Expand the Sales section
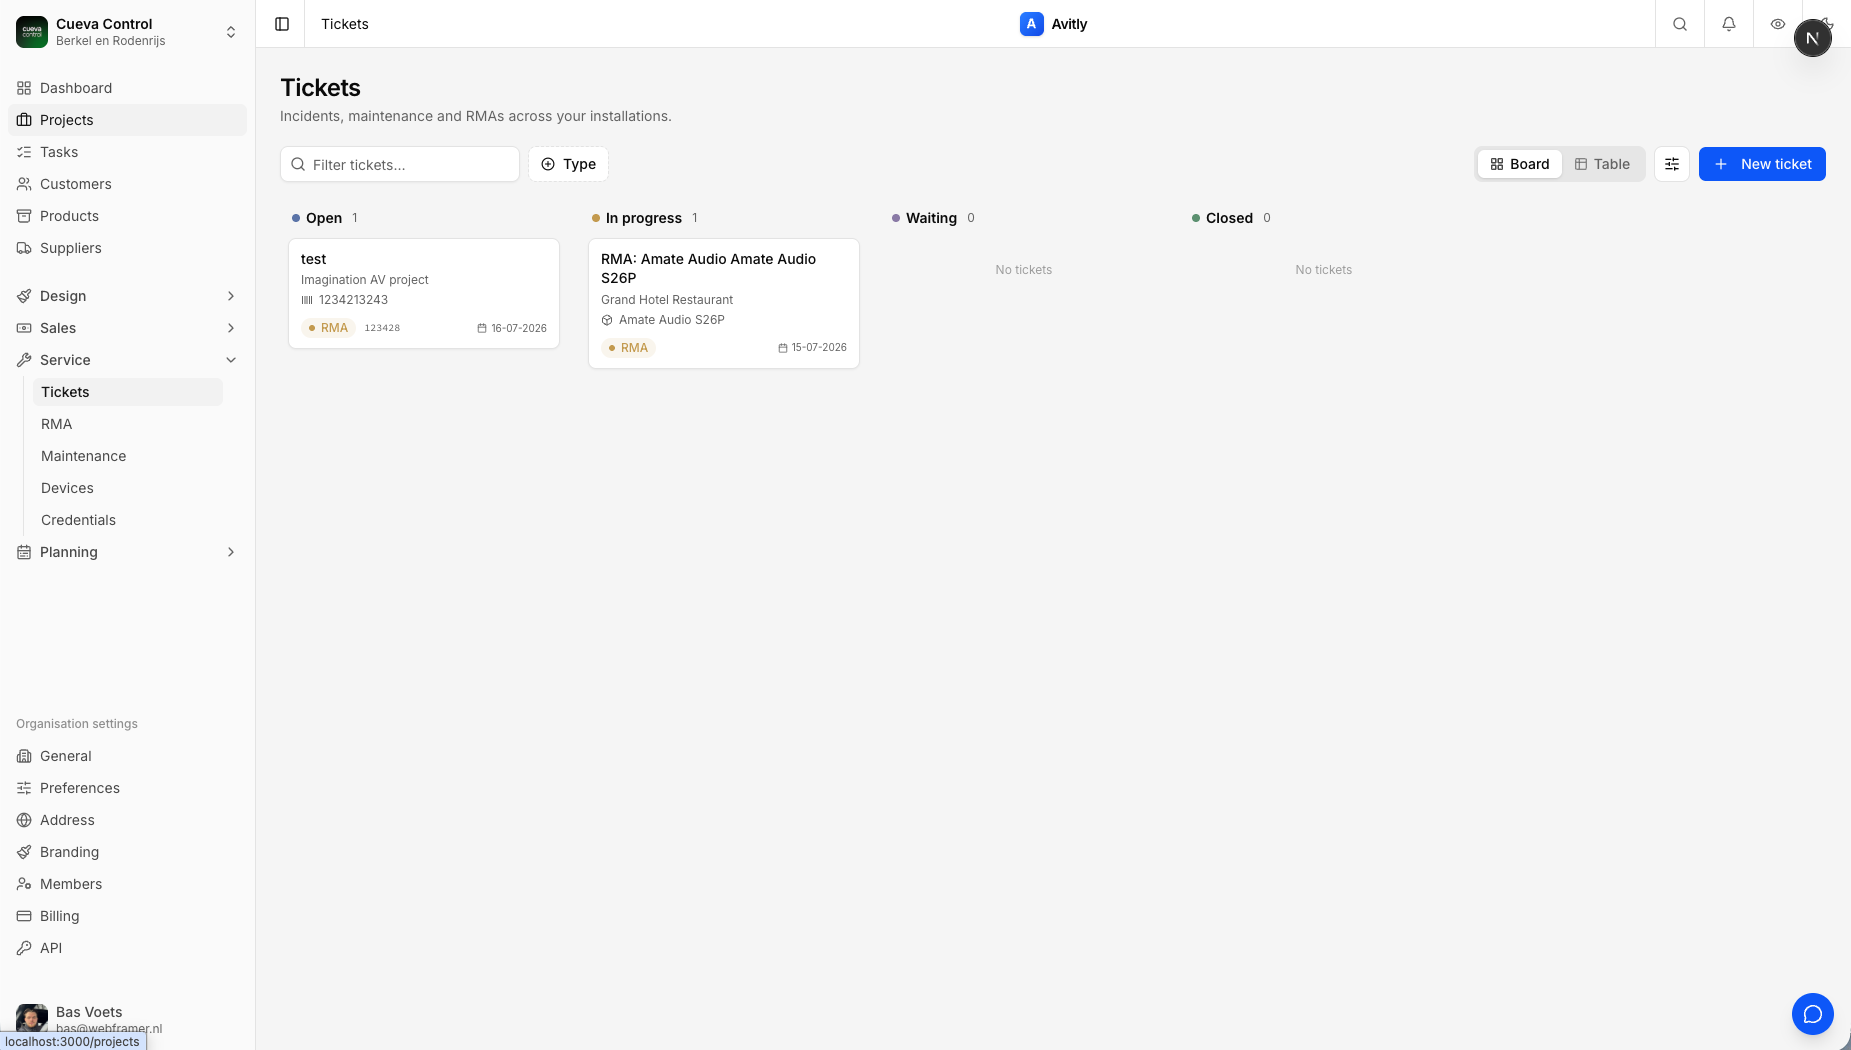1851x1050 pixels. [x=128, y=328]
